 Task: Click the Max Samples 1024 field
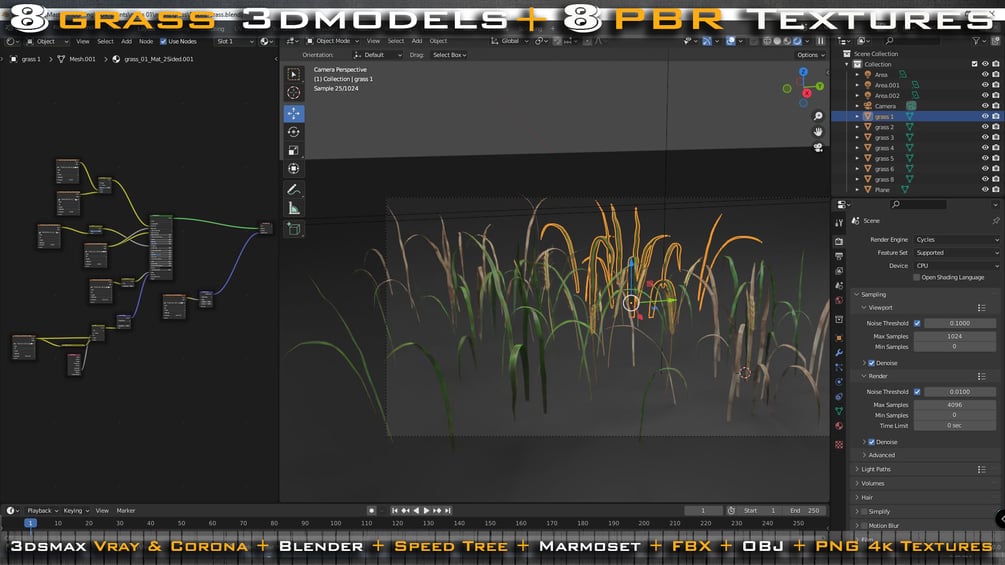(x=954, y=336)
